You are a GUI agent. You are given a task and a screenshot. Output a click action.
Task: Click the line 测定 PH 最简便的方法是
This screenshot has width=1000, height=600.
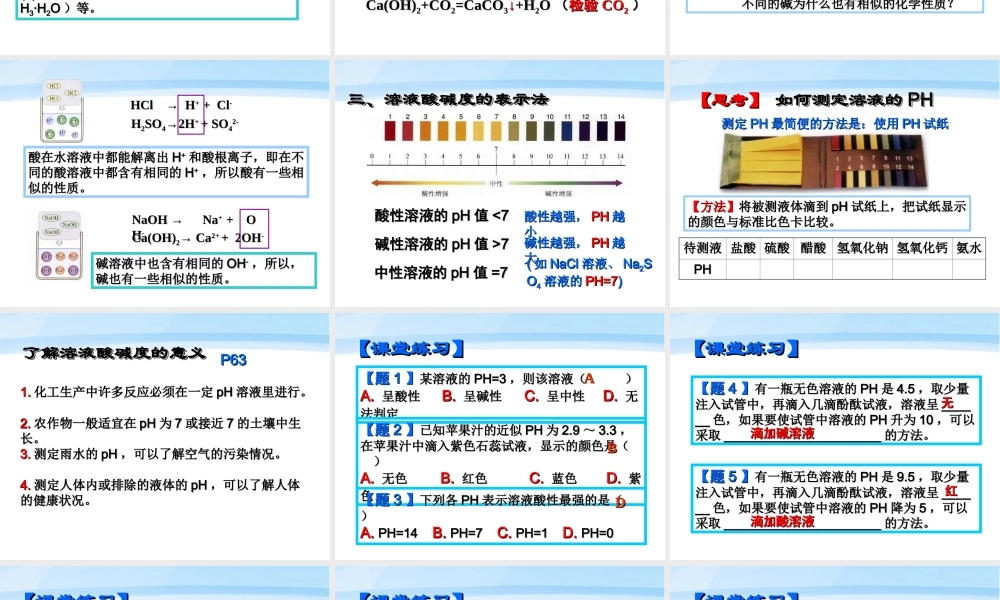coord(835,124)
